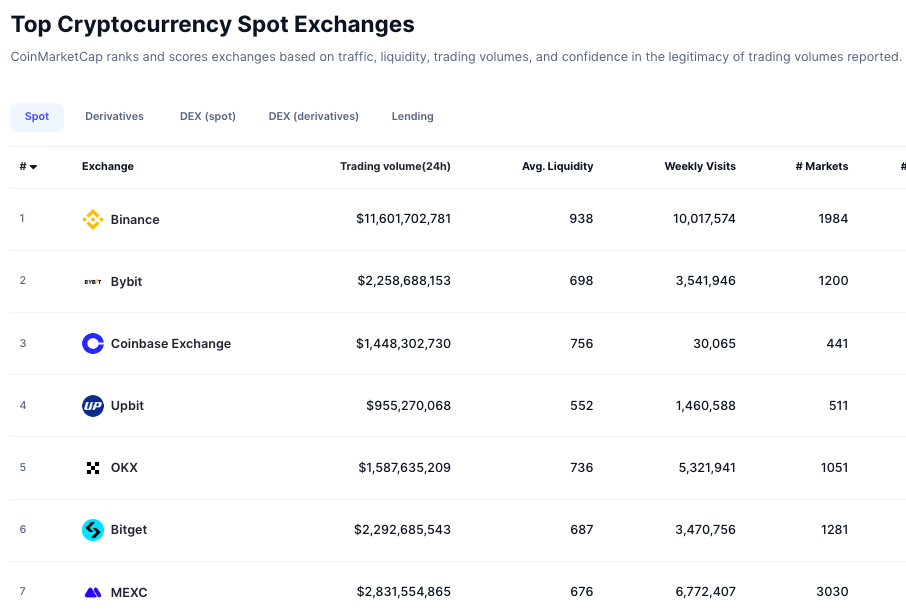Click OKX weekly visits 5,321,941
The height and width of the screenshot is (614, 906).
click(x=707, y=467)
